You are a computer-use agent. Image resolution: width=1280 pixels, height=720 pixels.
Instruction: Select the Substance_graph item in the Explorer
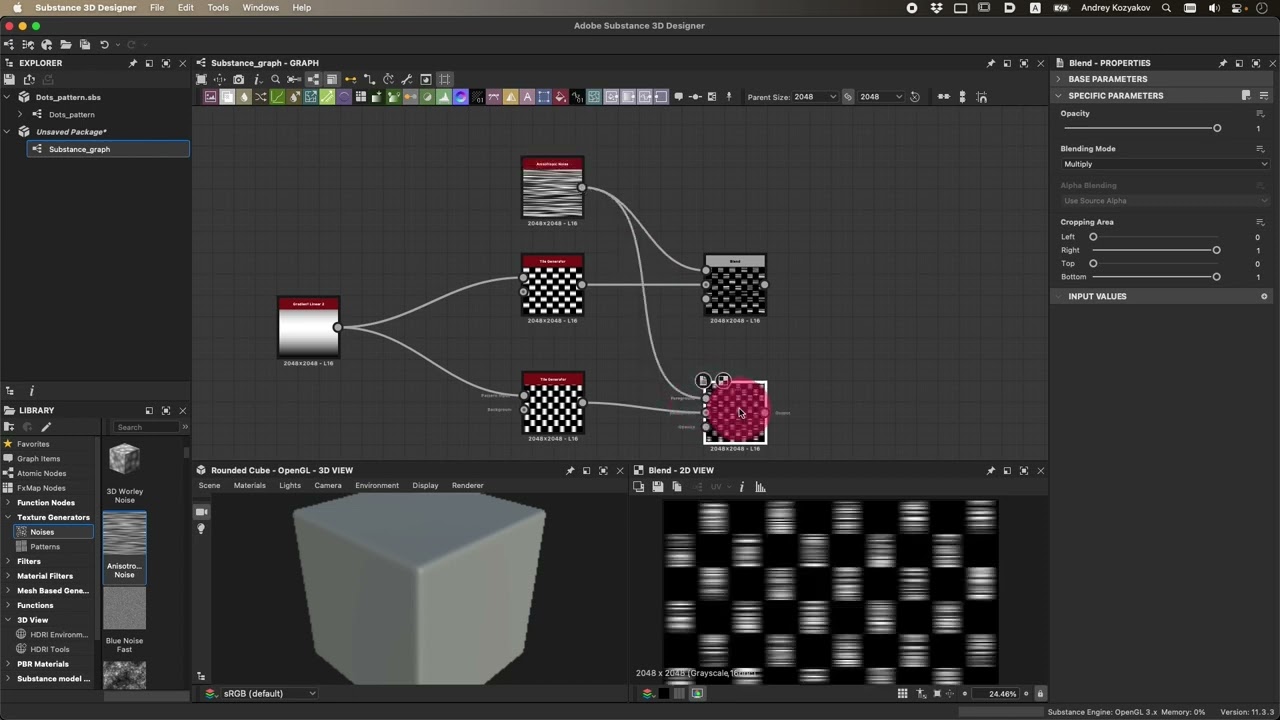point(108,149)
